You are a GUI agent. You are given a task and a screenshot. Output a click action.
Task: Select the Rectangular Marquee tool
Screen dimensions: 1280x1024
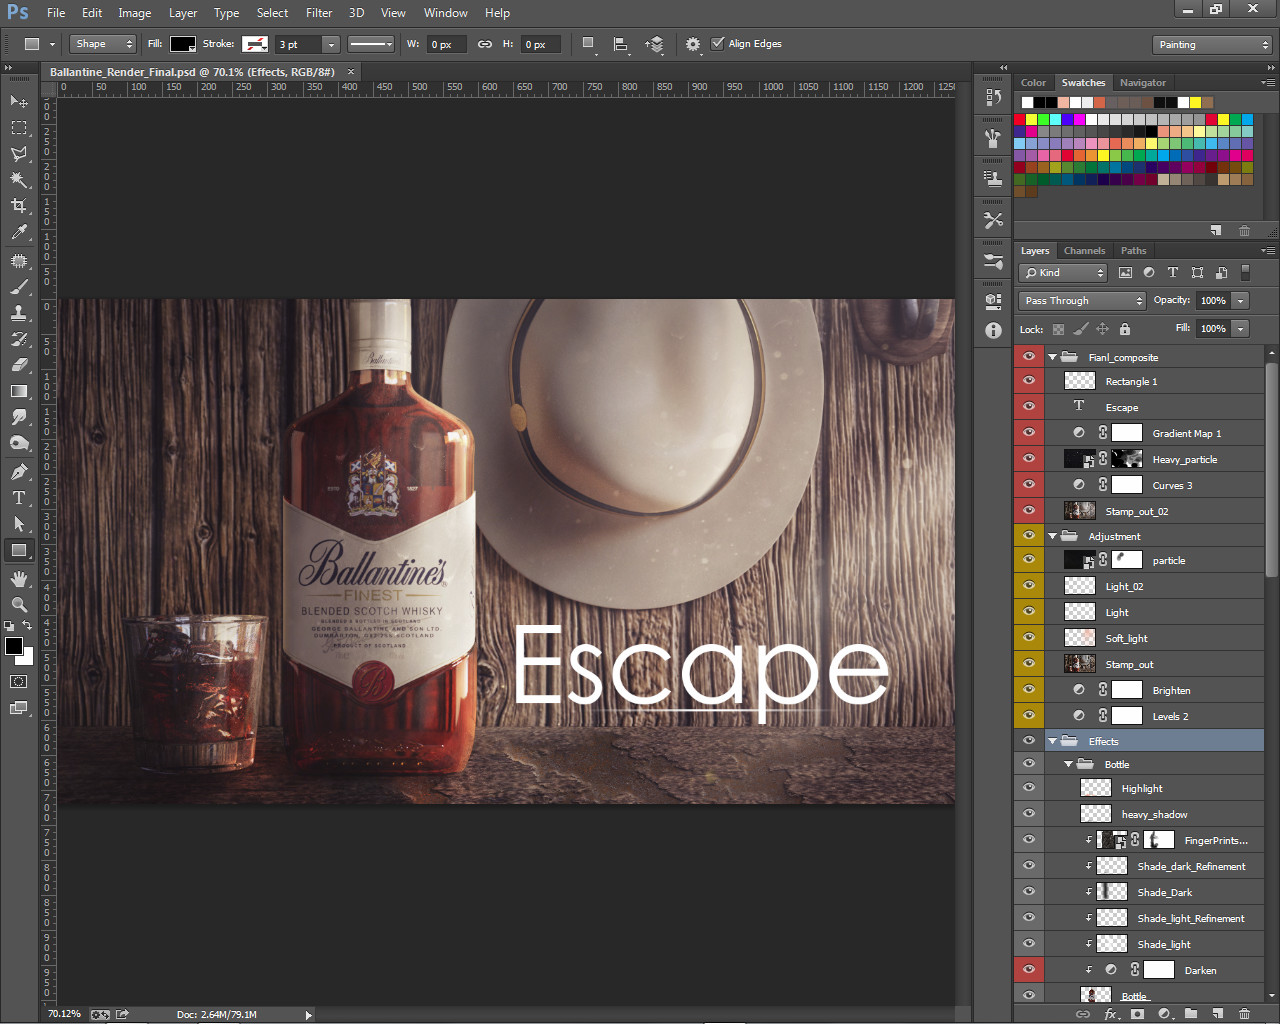(19, 128)
